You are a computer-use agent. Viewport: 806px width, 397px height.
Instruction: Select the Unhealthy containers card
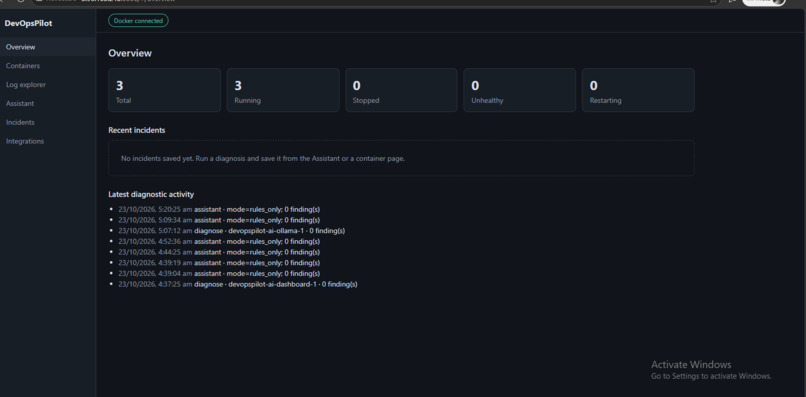[x=520, y=90]
